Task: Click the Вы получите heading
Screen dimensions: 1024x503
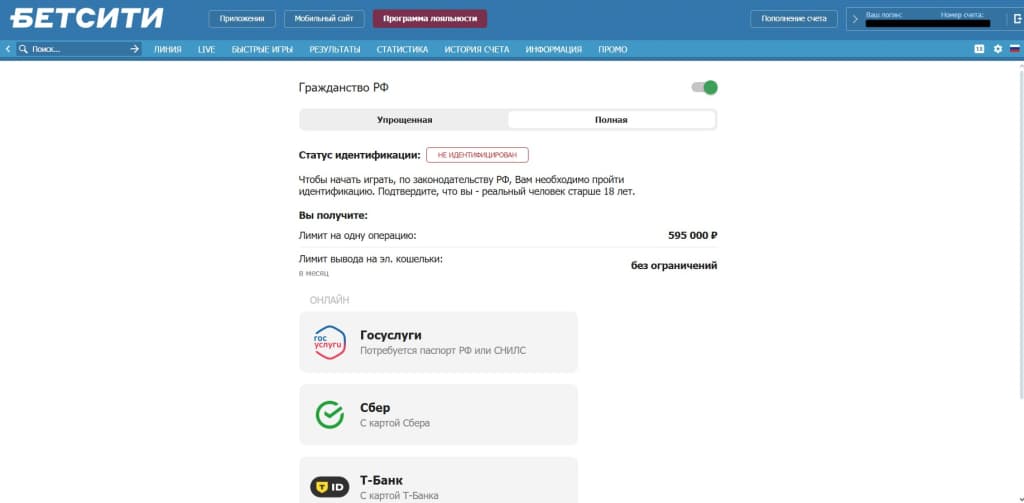Action: [333, 215]
